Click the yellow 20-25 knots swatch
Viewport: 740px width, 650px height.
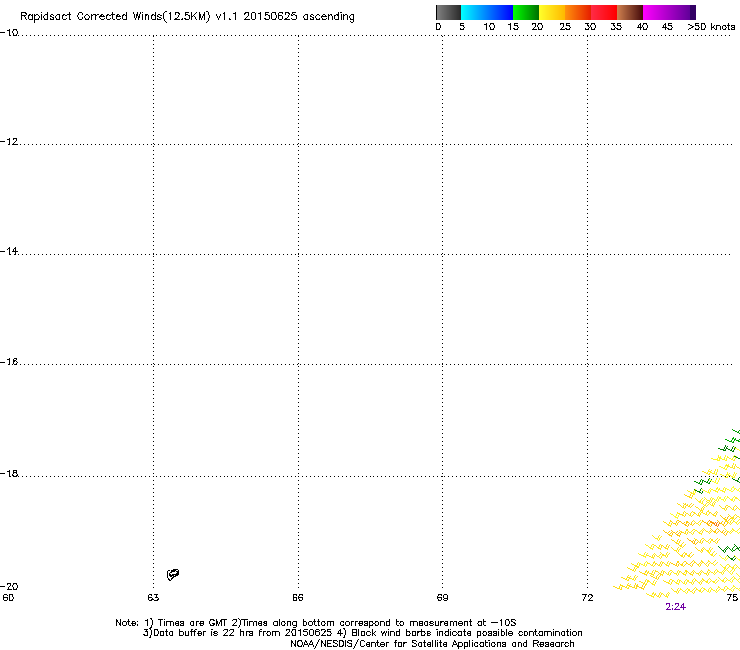coord(552,12)
